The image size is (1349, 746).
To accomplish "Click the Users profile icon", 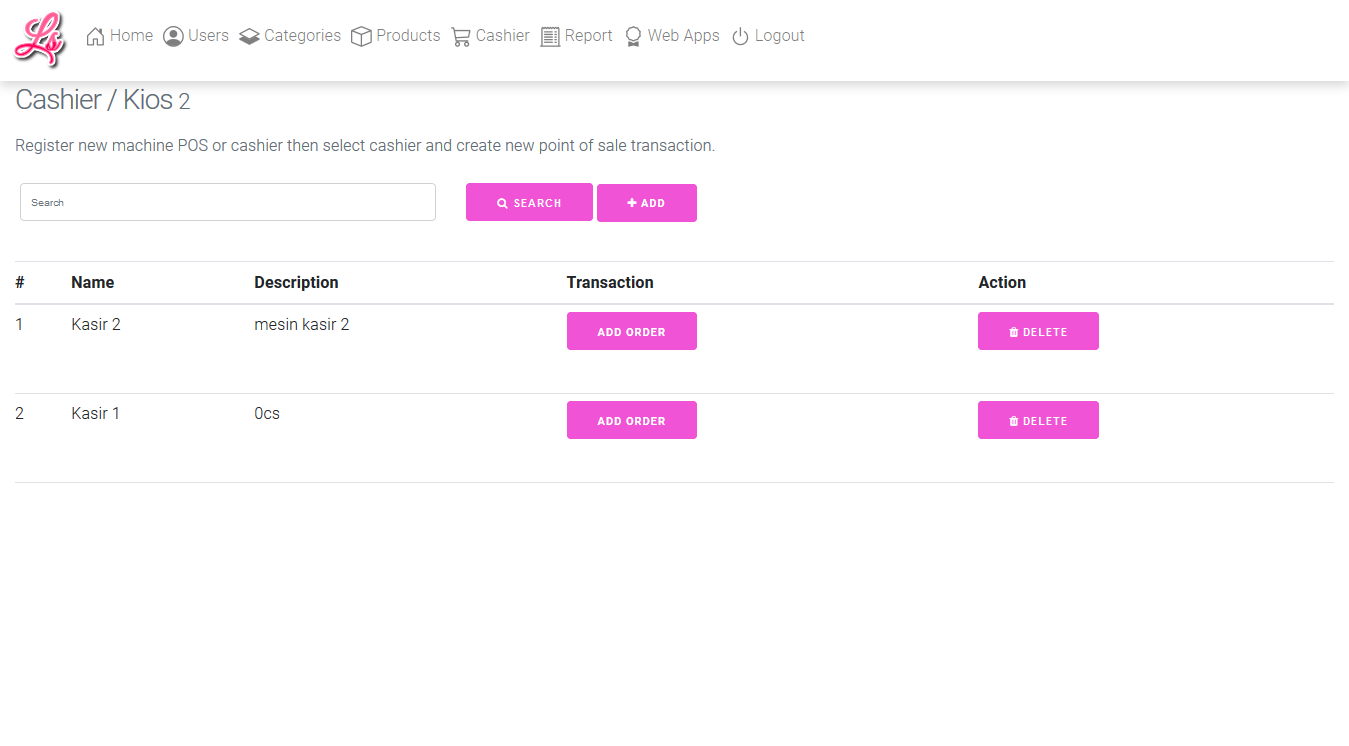I will coord(173,37).
